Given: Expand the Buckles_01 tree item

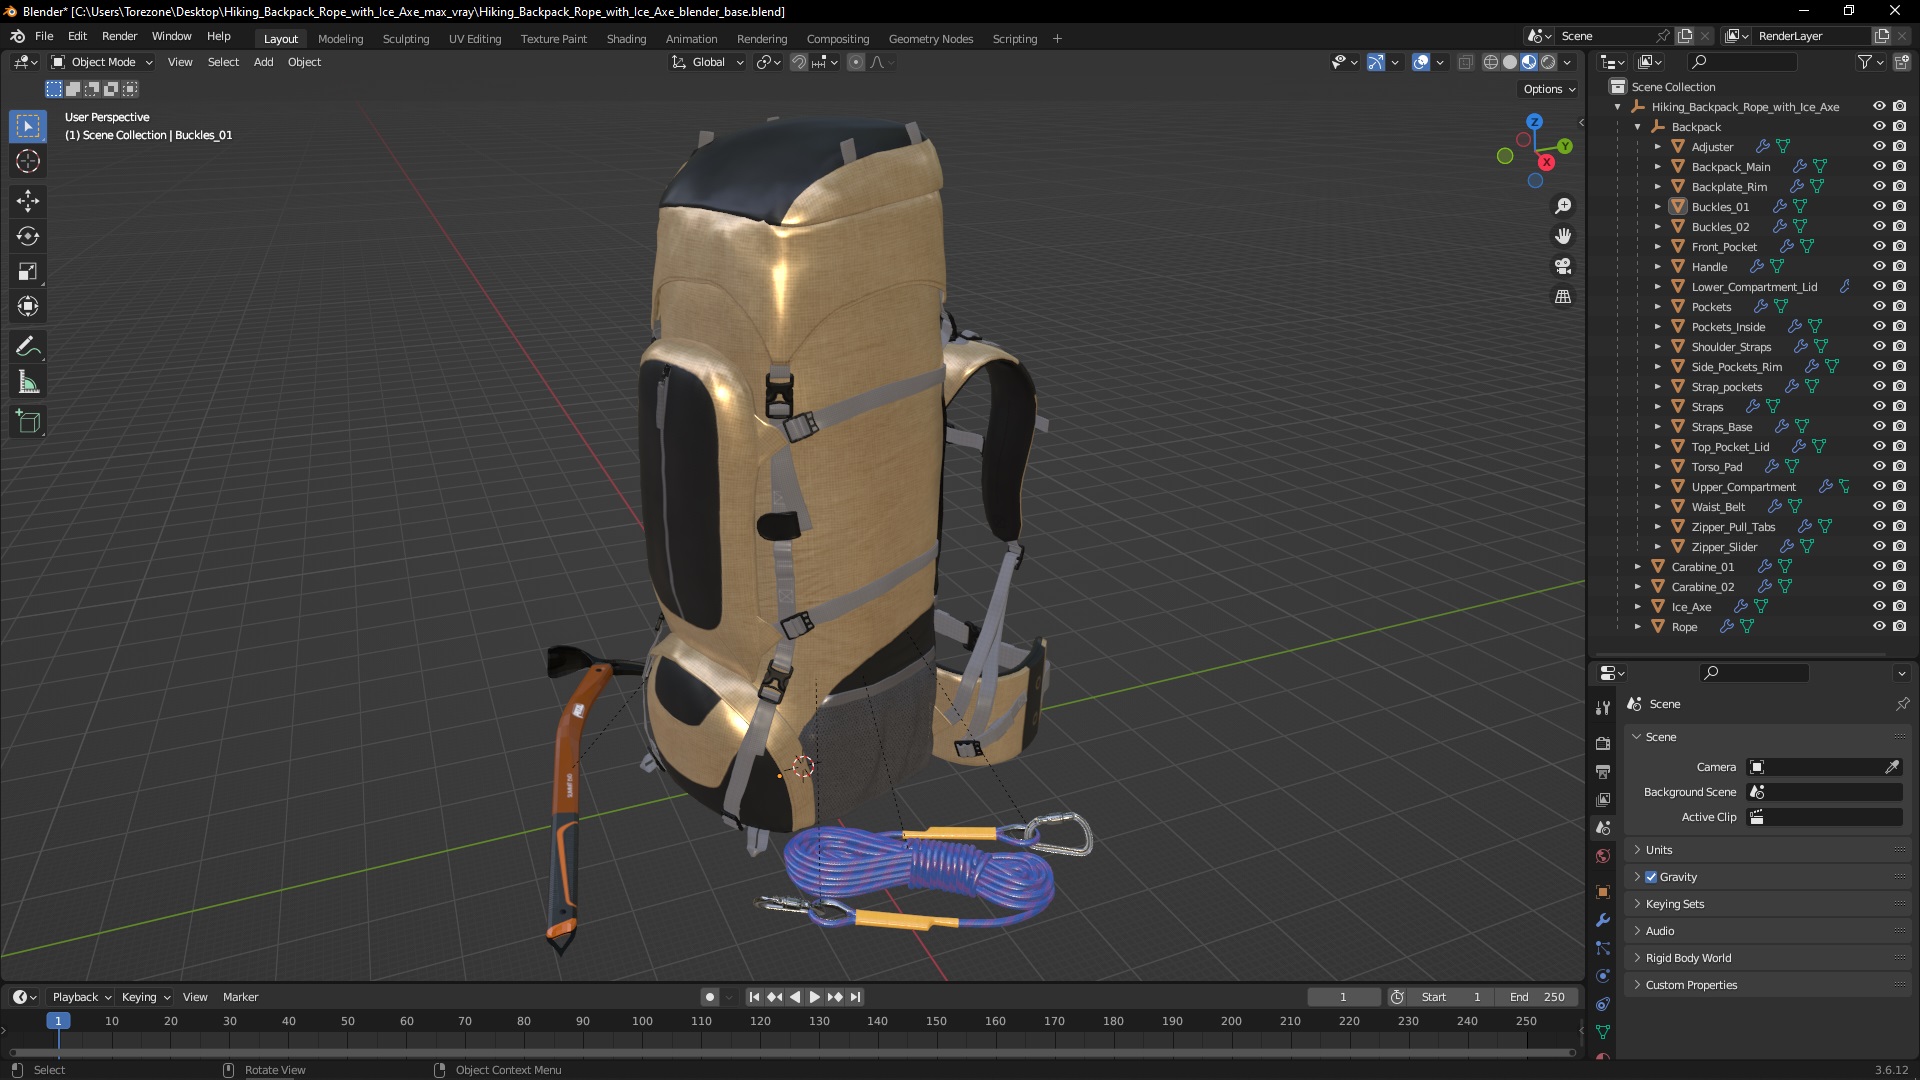Looking at the screenshot, I should coord(1657,206).
